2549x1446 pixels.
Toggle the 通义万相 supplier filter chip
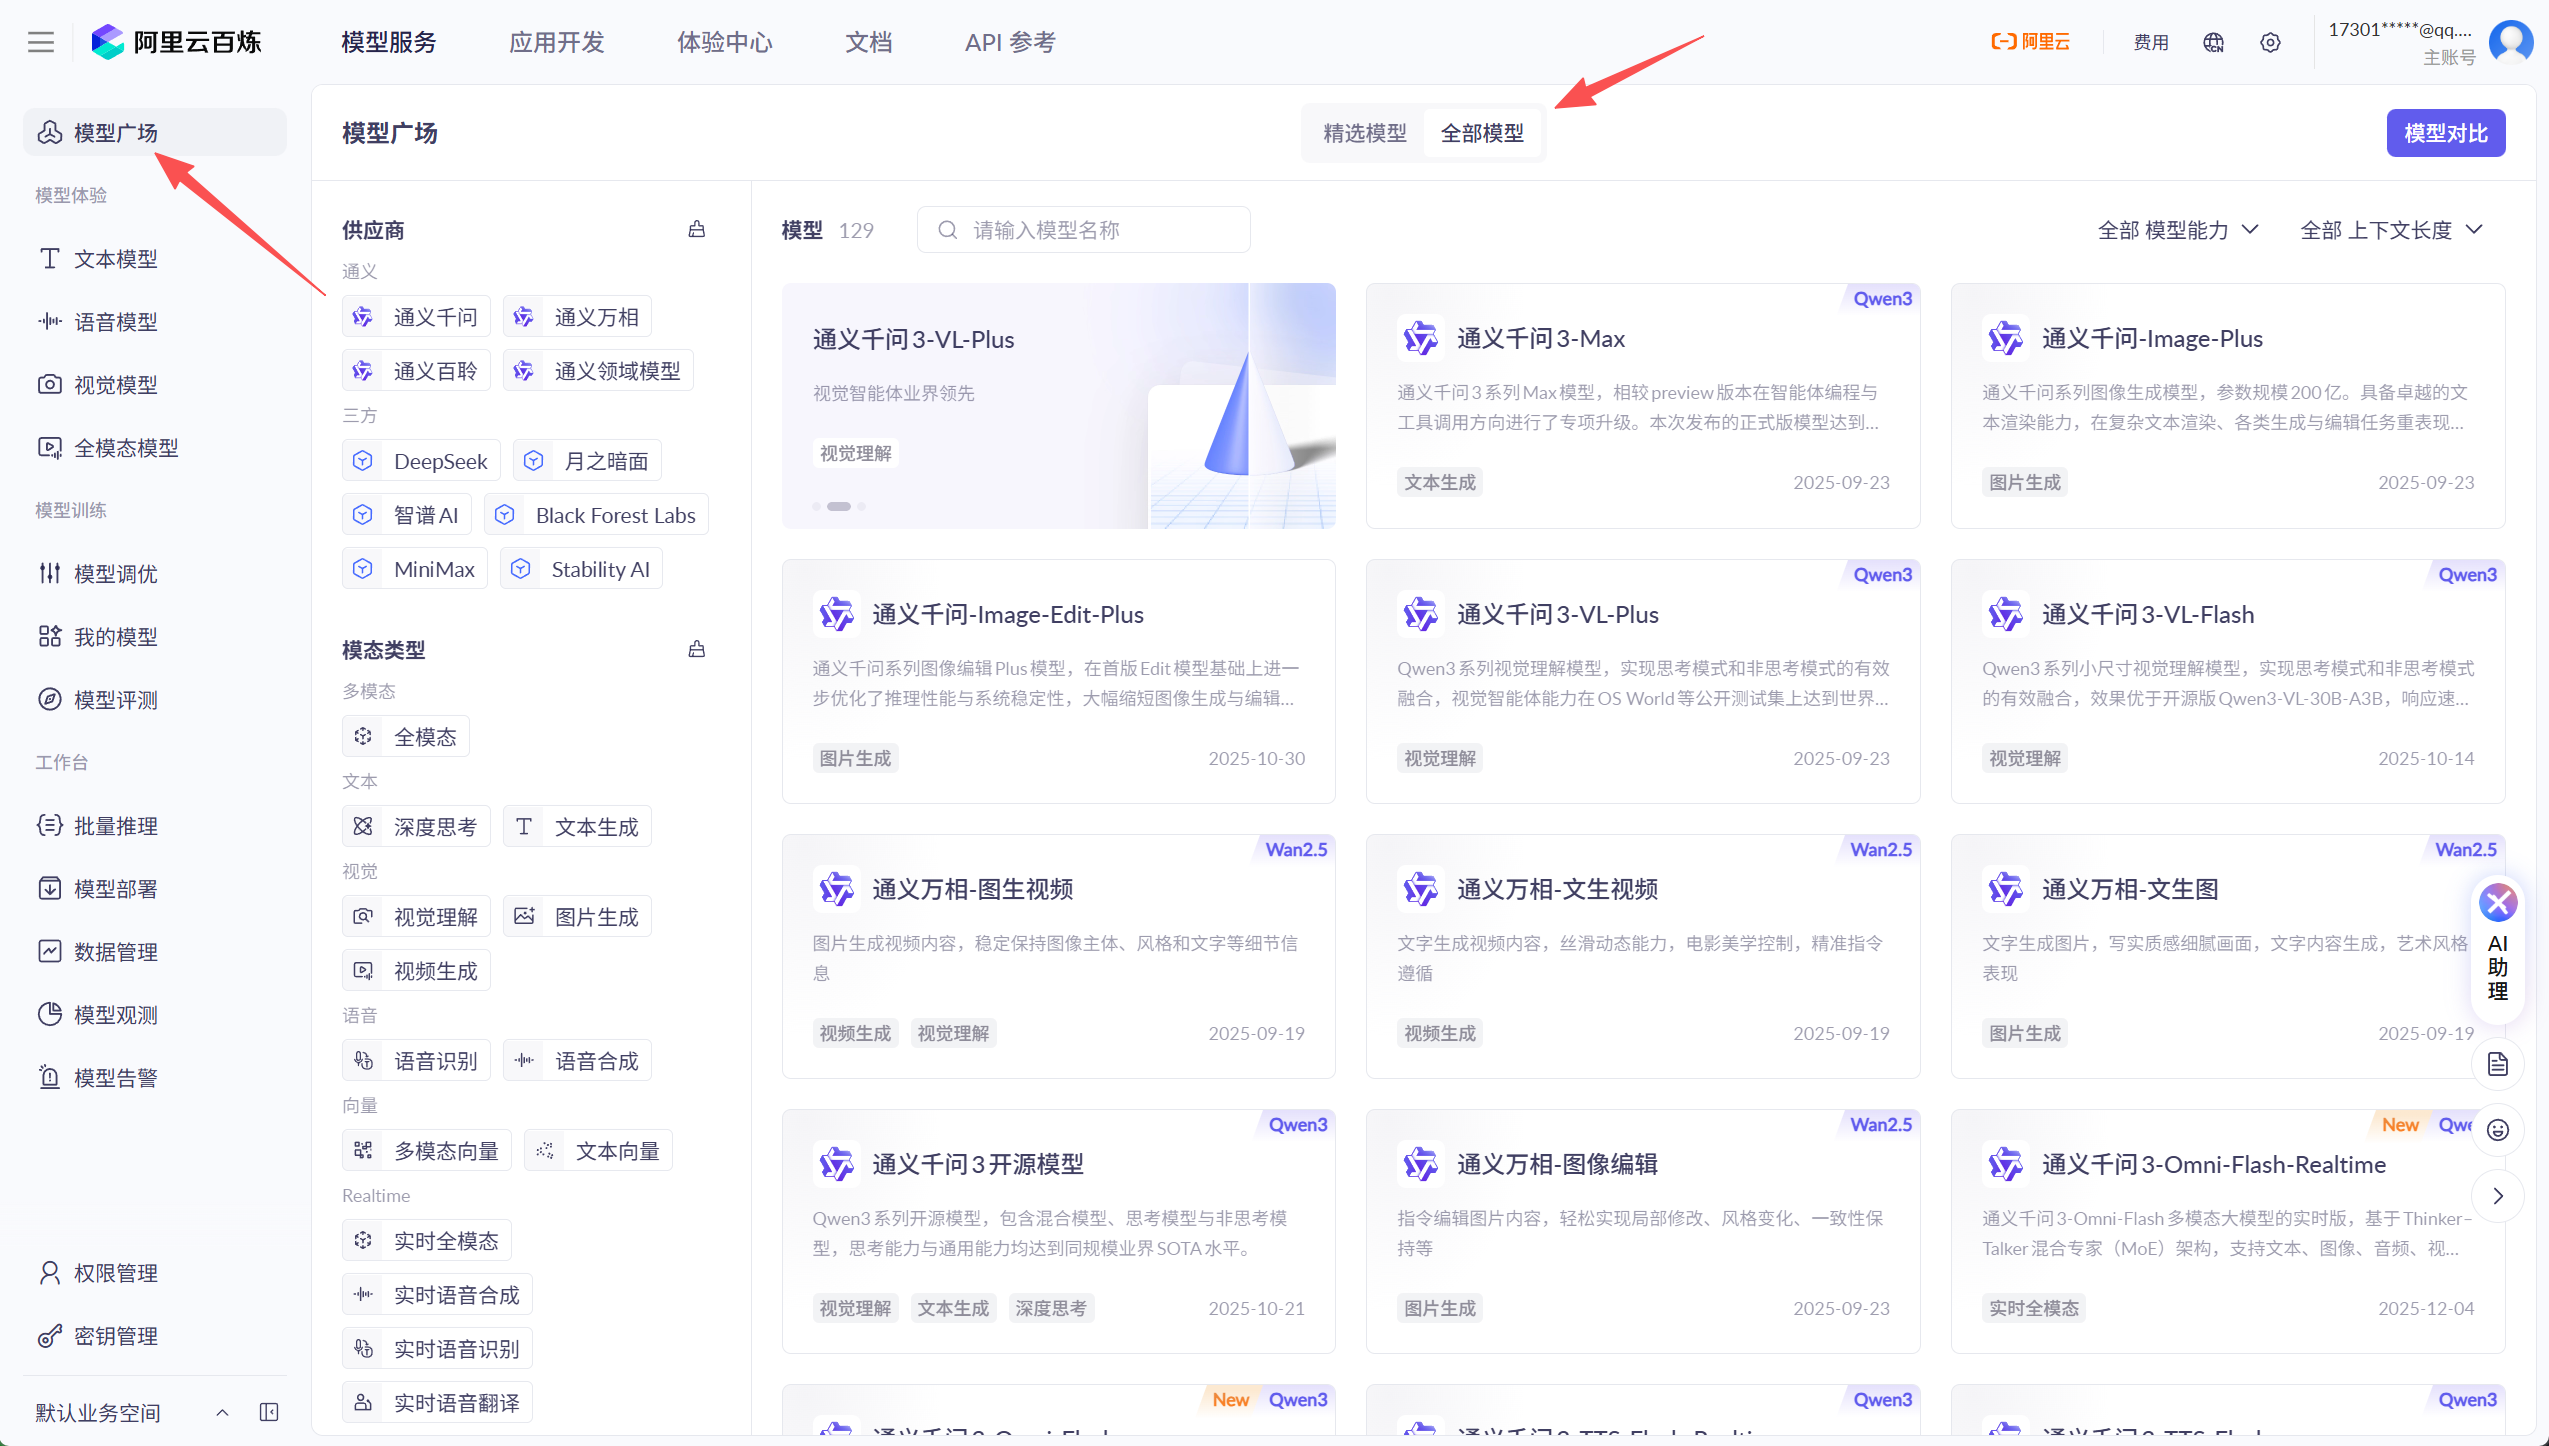(577, 317)
